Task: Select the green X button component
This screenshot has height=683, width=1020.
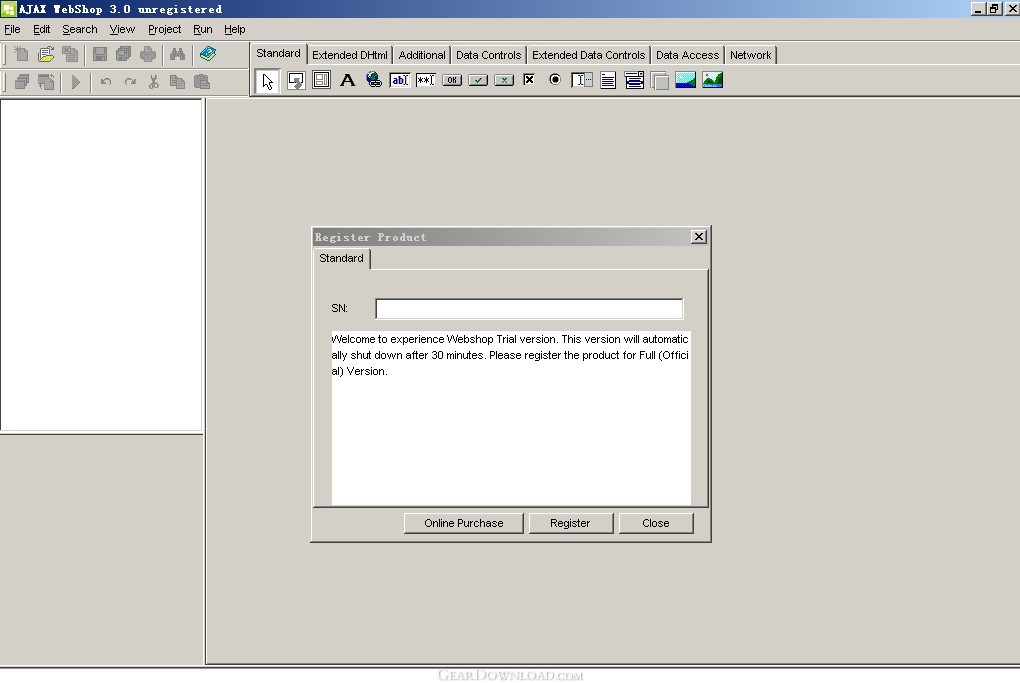Action: (504, 80)
